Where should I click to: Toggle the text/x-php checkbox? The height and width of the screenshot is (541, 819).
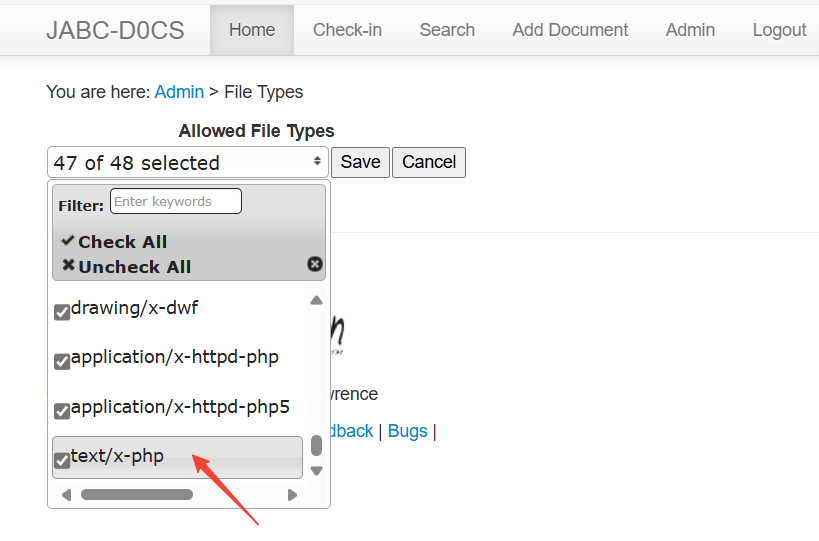[x=62, y=461]
